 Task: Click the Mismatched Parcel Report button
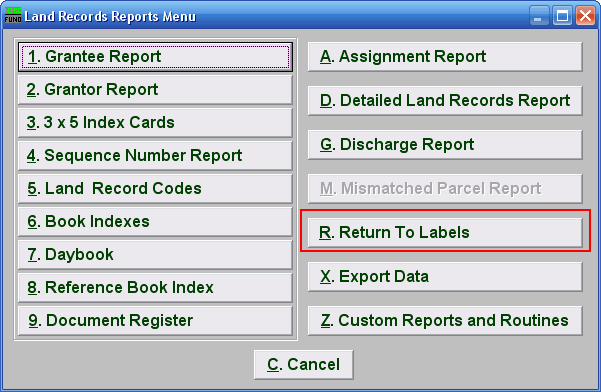tap(445, 189)
